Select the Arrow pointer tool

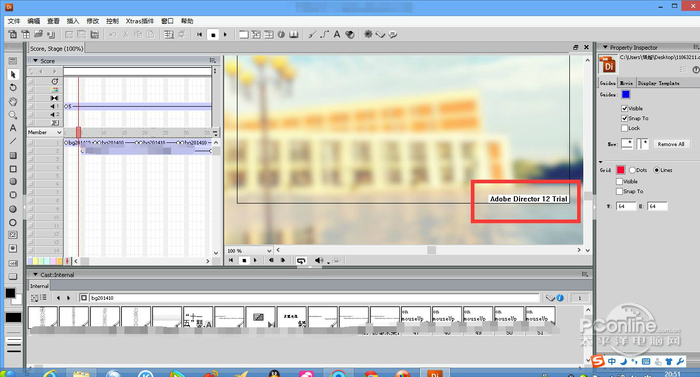tap(13, 74)
